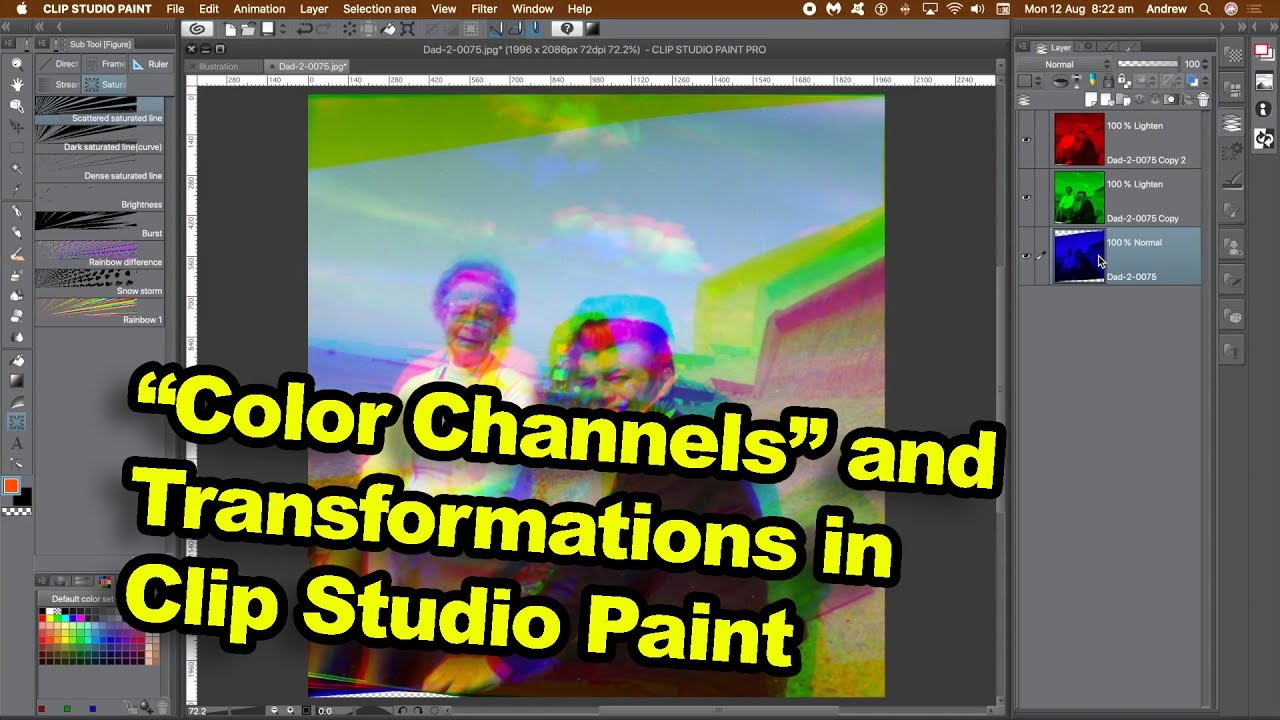Image resolution: width=1280 pixels, height=720 pixels.
Task: Select the Auto select magic wand tool
Action: click(x=17, y=169)
